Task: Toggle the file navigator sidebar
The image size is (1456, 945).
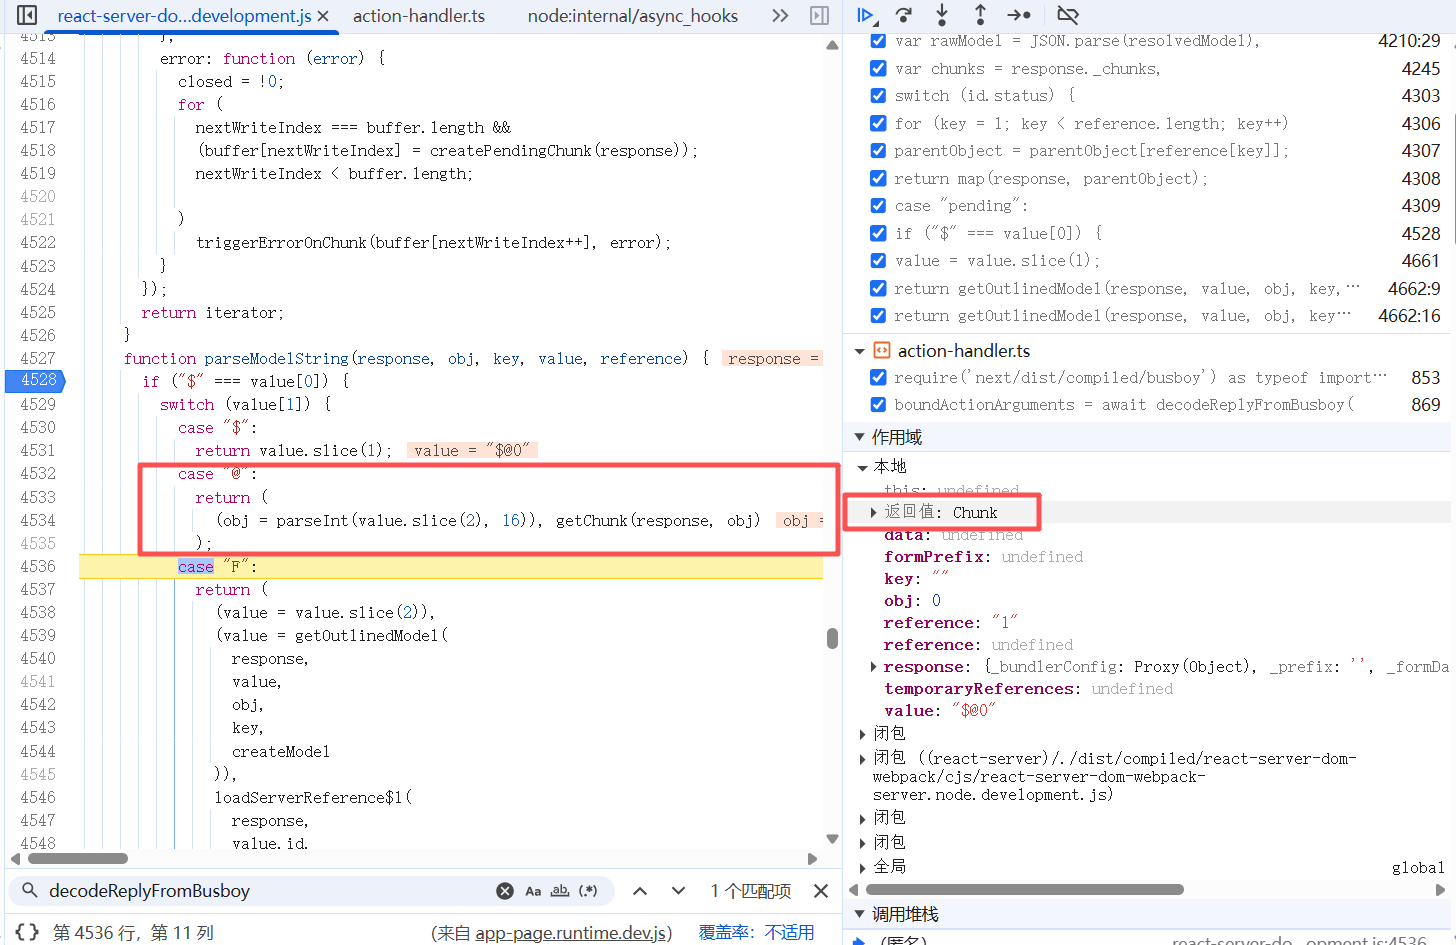Action: point(27,15)
